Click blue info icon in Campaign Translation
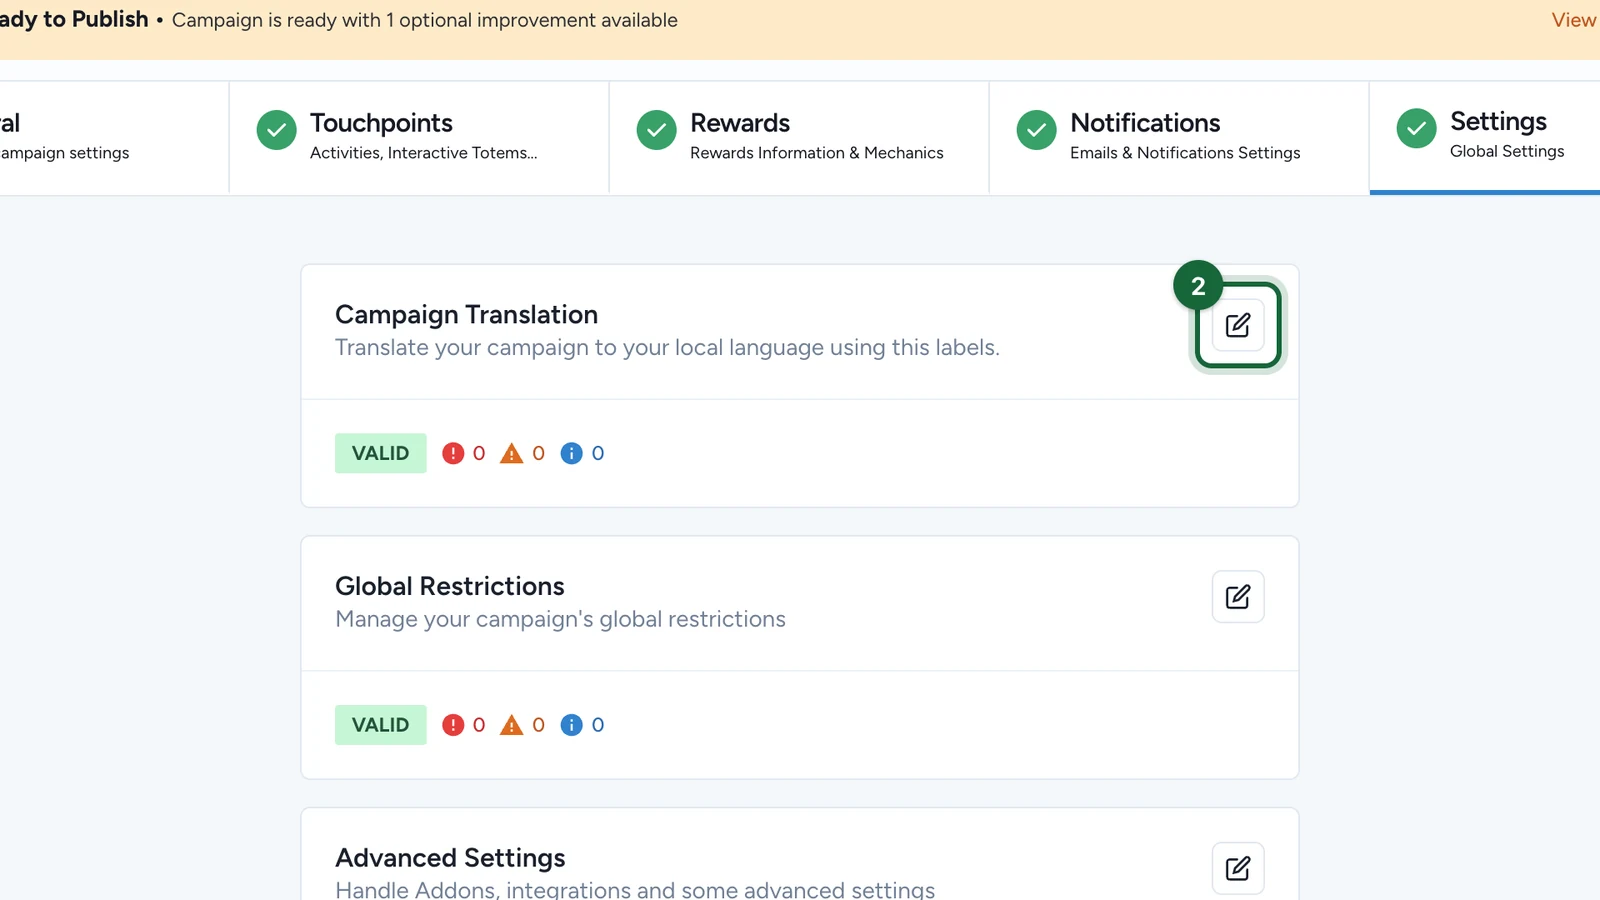The height and width of the screenshot is (900, 1600). pos(572,453)
